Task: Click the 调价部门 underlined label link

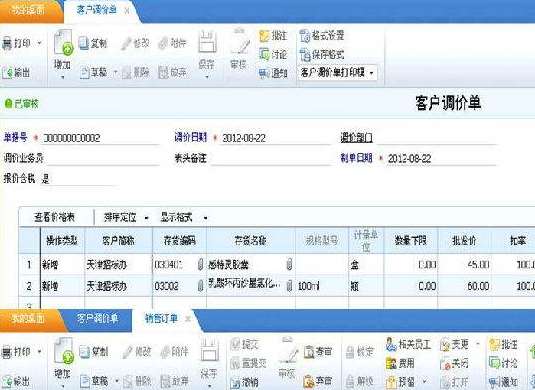Action: 356,138
